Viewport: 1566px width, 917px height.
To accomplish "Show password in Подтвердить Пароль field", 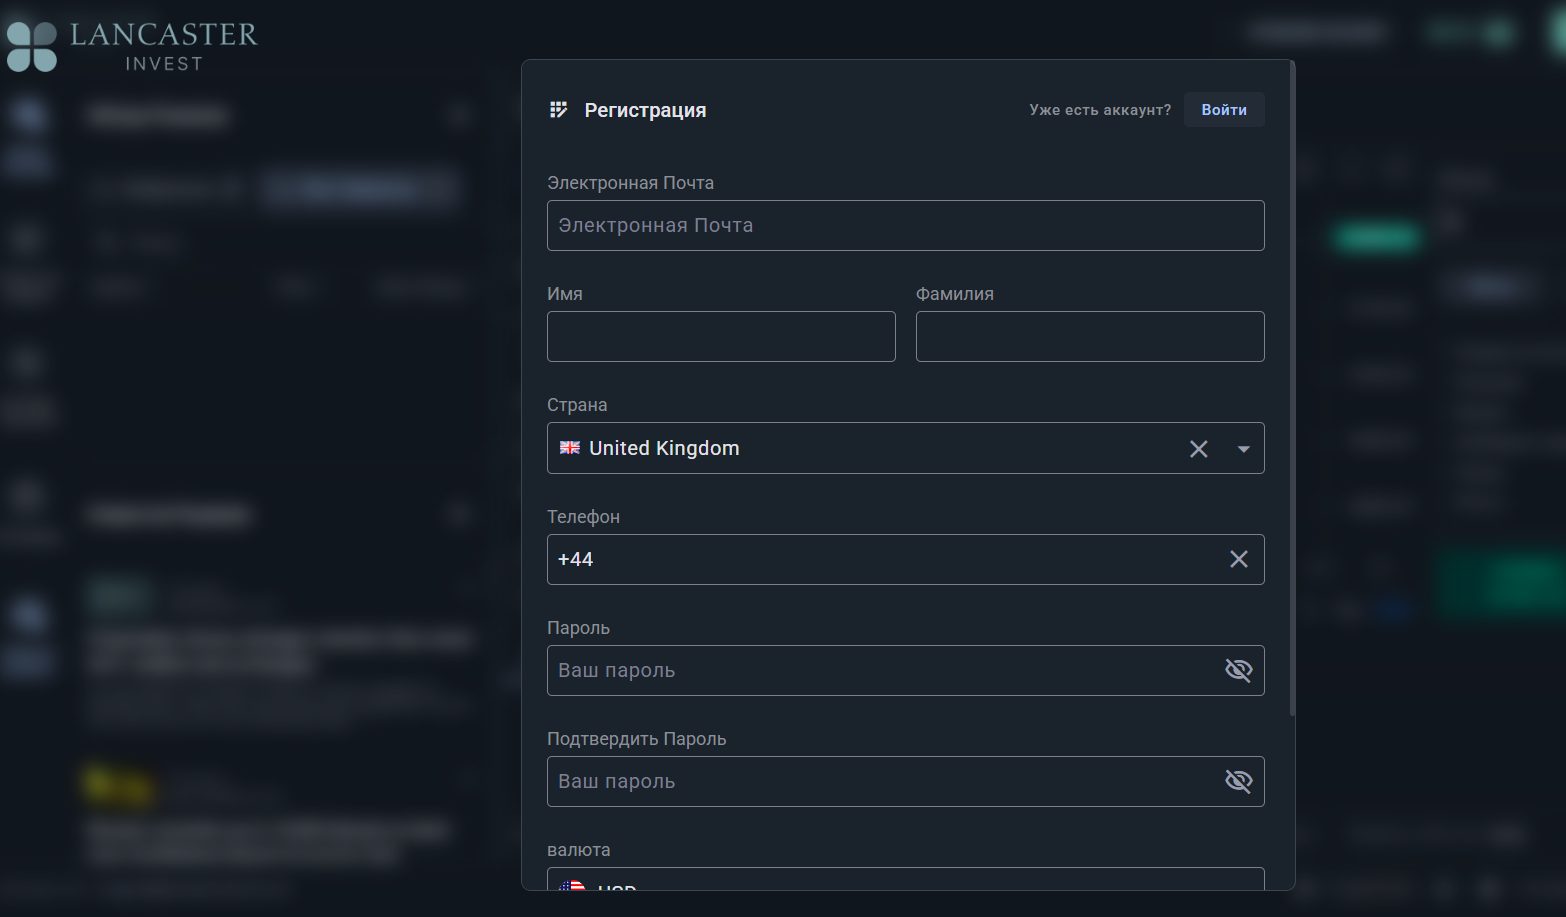I will point(1238,781).
